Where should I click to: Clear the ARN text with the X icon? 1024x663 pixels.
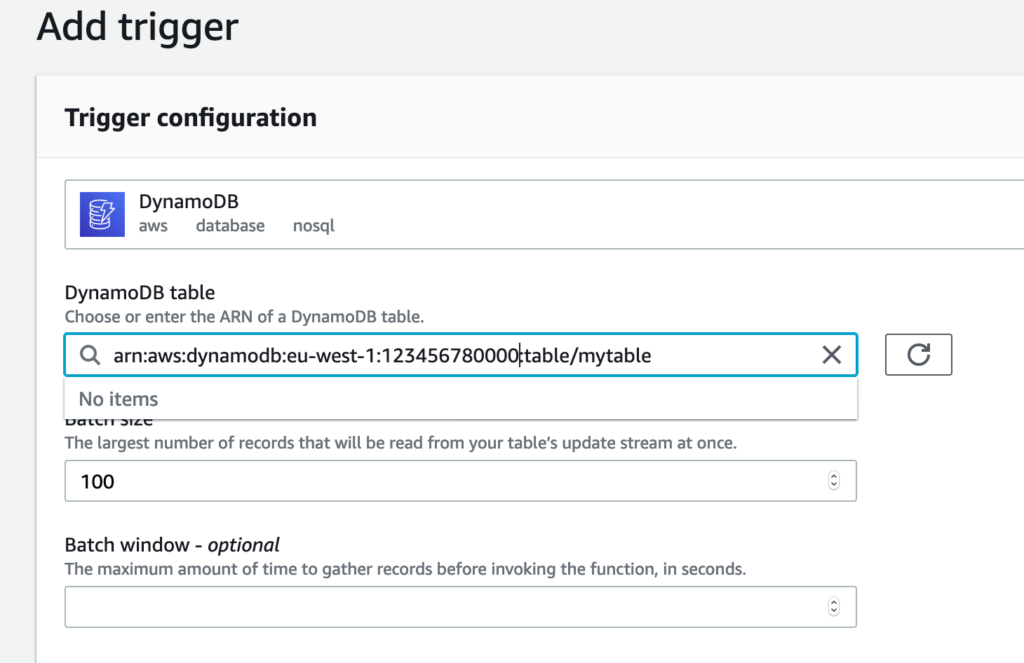coord(831,355)
